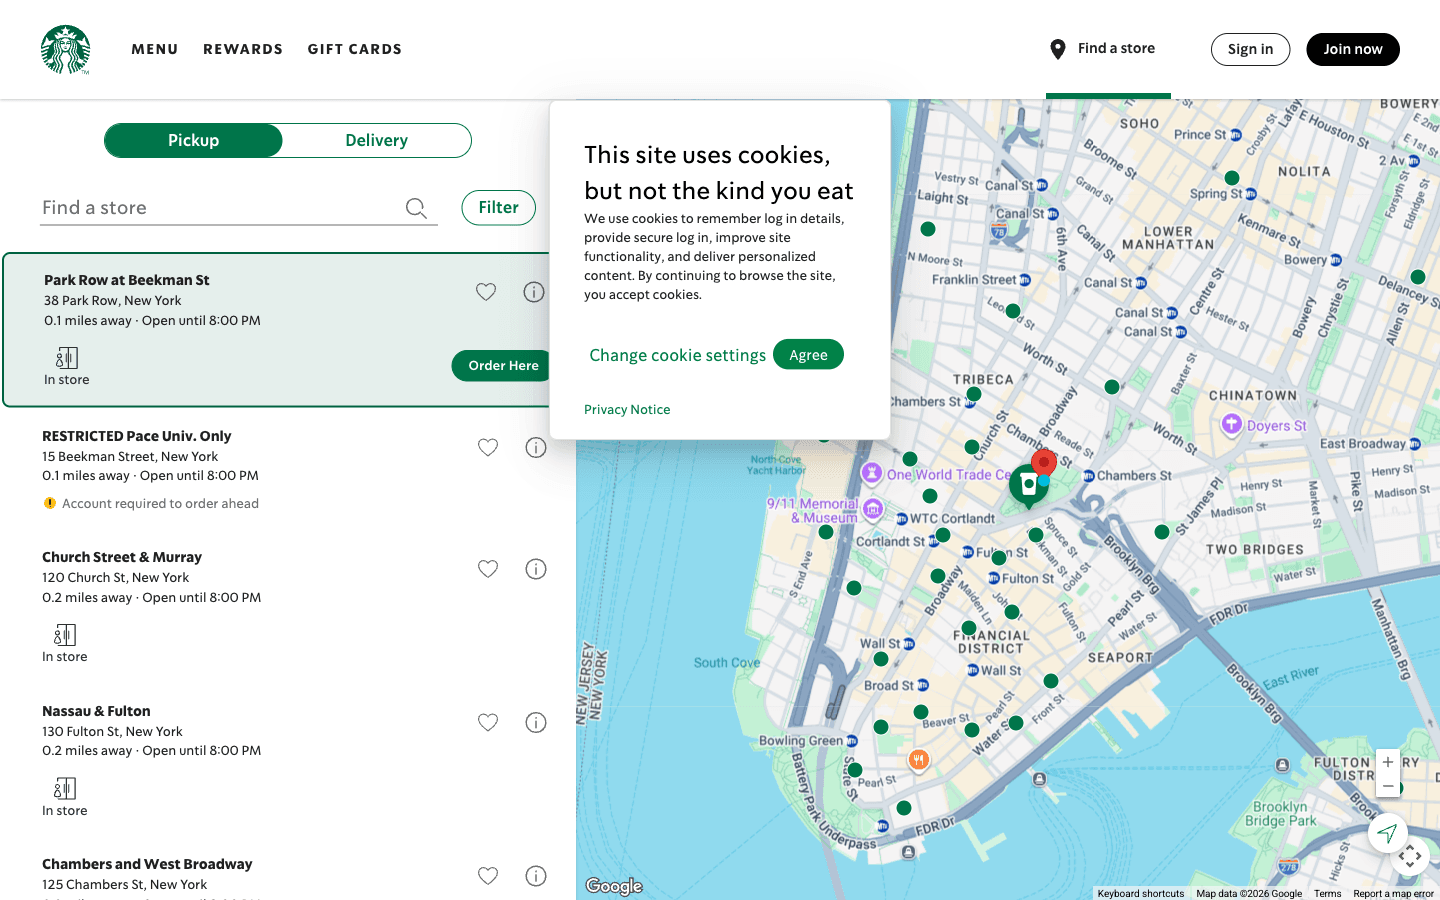Click the Google logo on the map
This screenshot has width=1440, height=900.
tap(613, 885)
